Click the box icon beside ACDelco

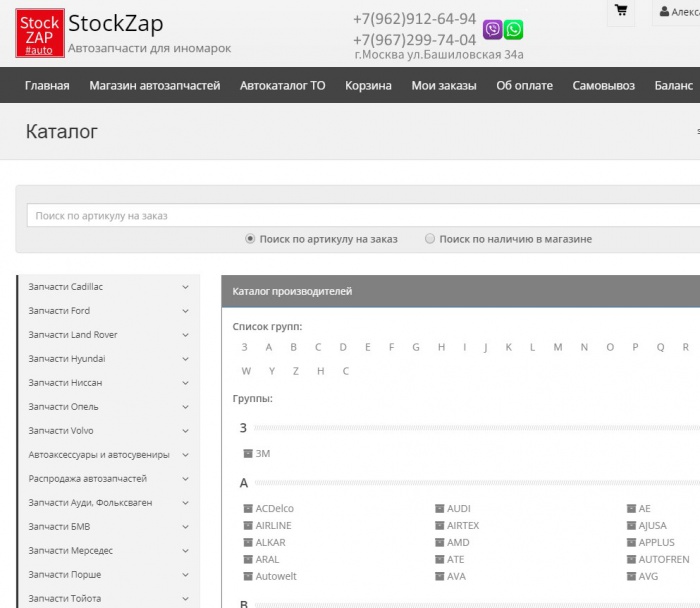point(248,508)
